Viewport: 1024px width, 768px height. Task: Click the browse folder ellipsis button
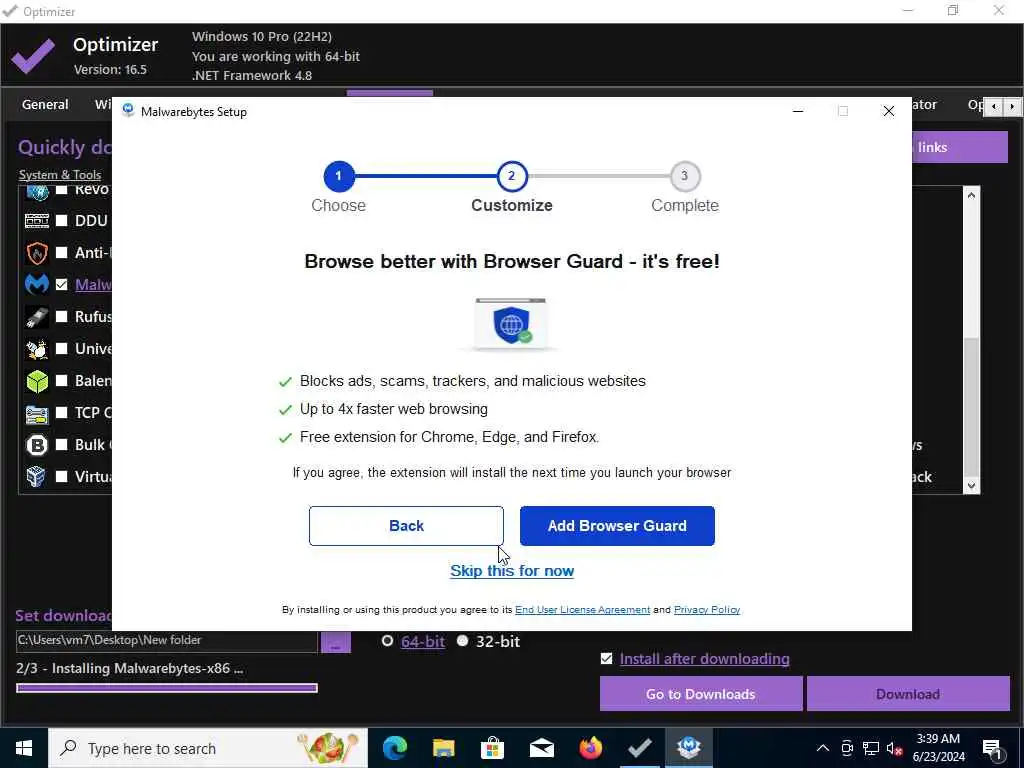(x=336, y=641)
